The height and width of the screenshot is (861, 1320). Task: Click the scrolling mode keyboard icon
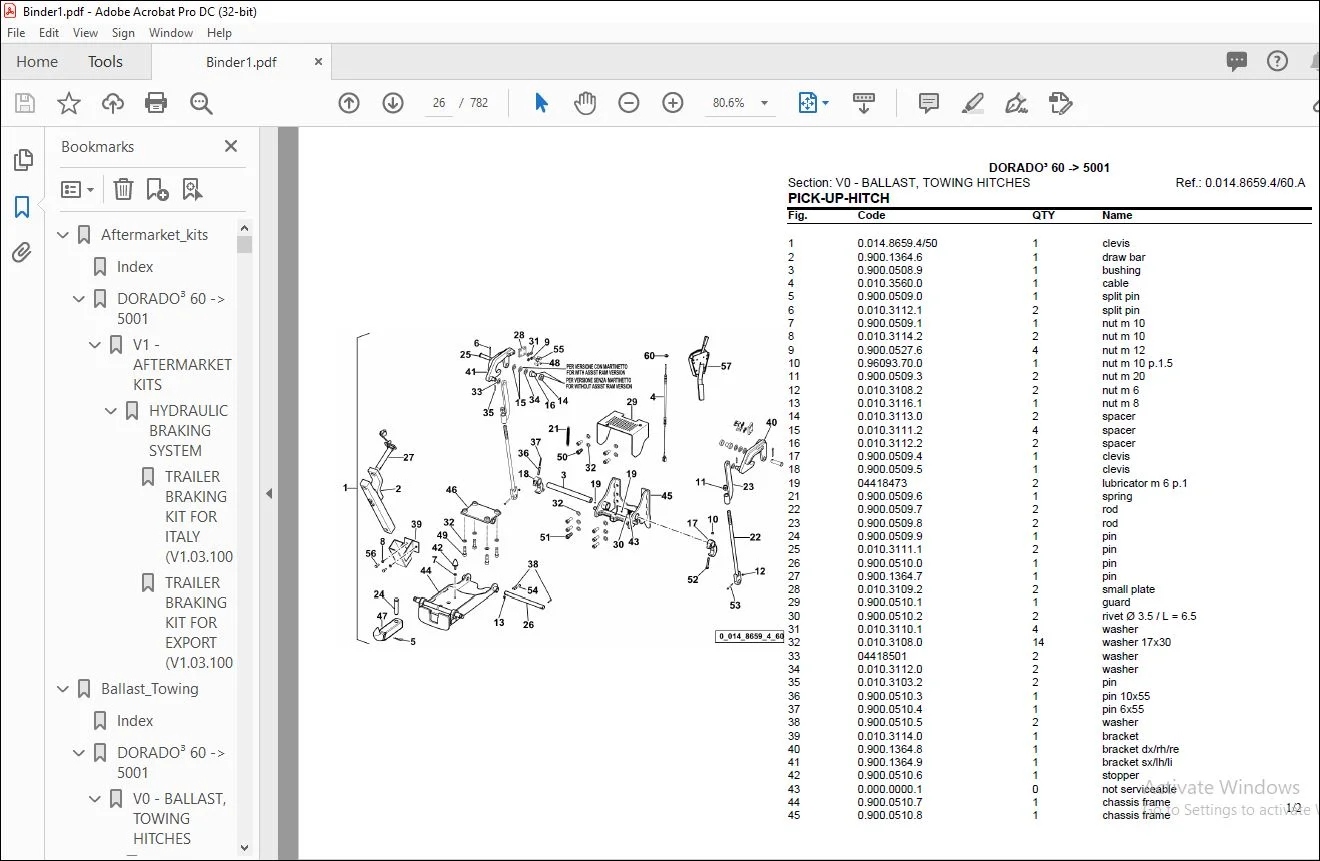864,103
